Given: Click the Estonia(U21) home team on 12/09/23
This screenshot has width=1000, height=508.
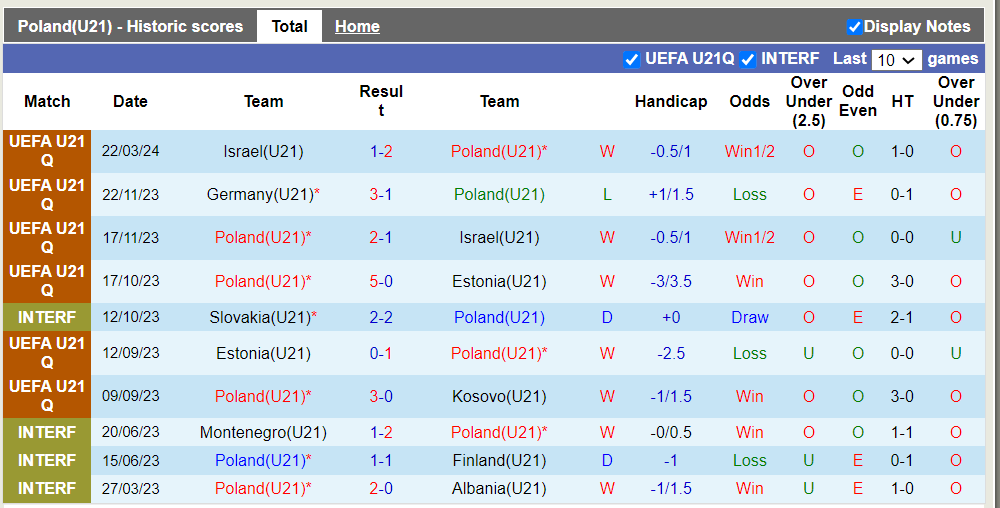Looking at the screenshot, I should pyautogui.click(x=263, y=353).
